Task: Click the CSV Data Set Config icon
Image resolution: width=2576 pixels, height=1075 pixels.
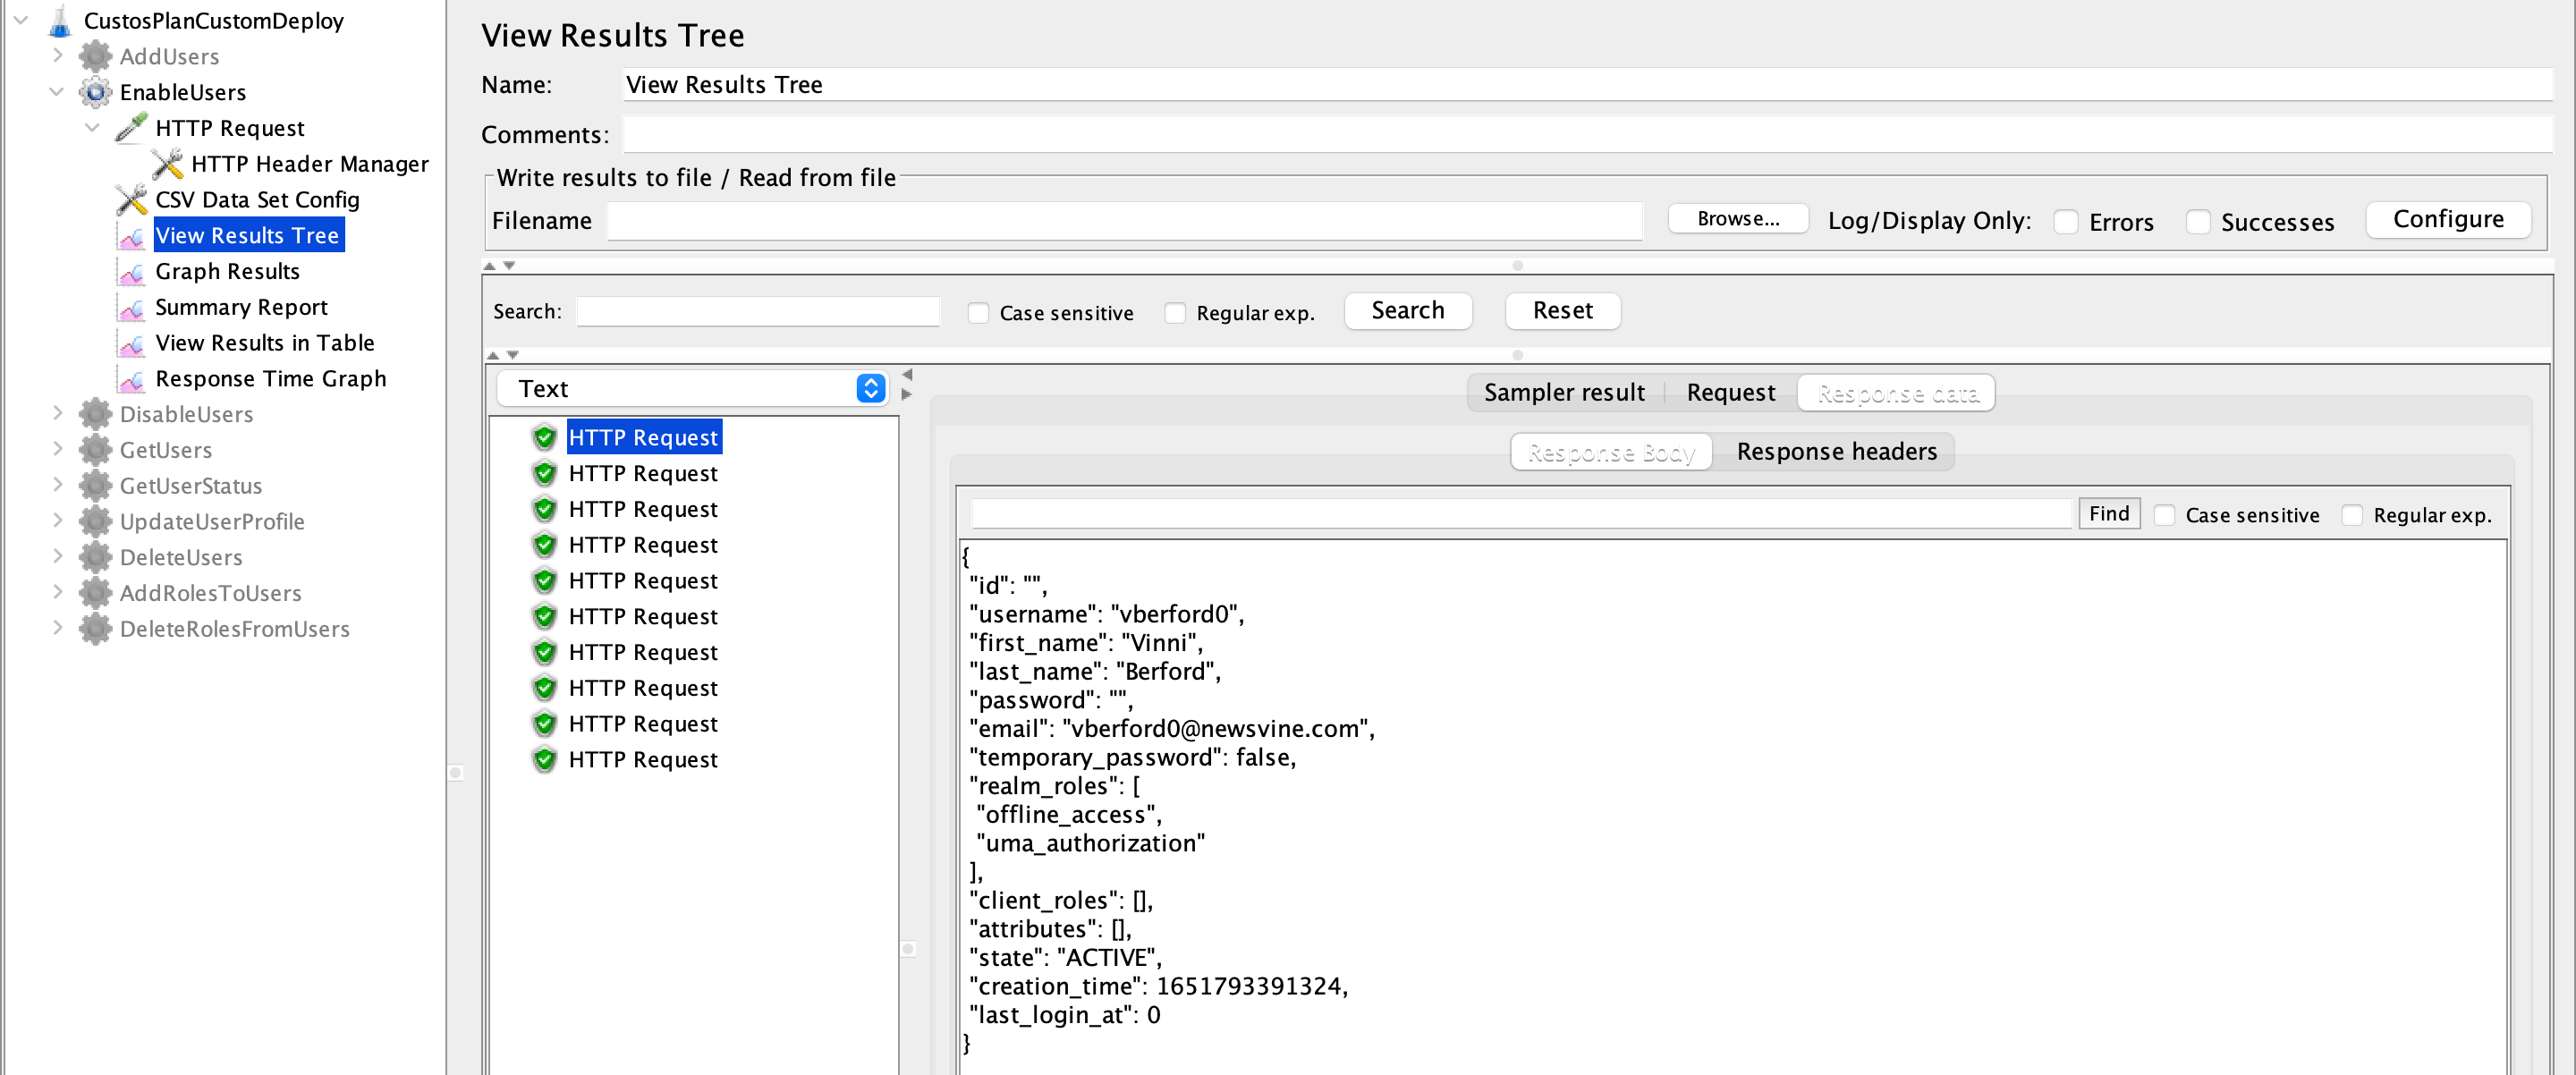Action: pos(131,200)
